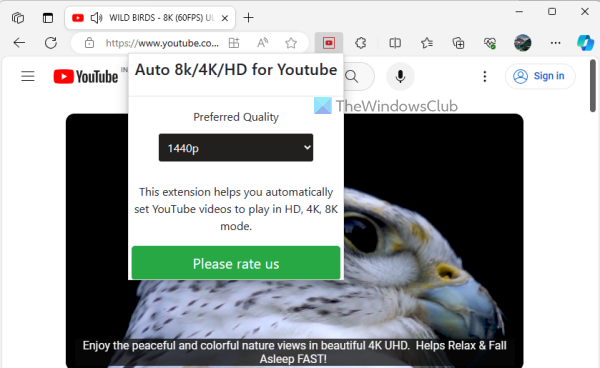Toggle the Auto 8k/4K/HD extension icon

pos(329,43)
